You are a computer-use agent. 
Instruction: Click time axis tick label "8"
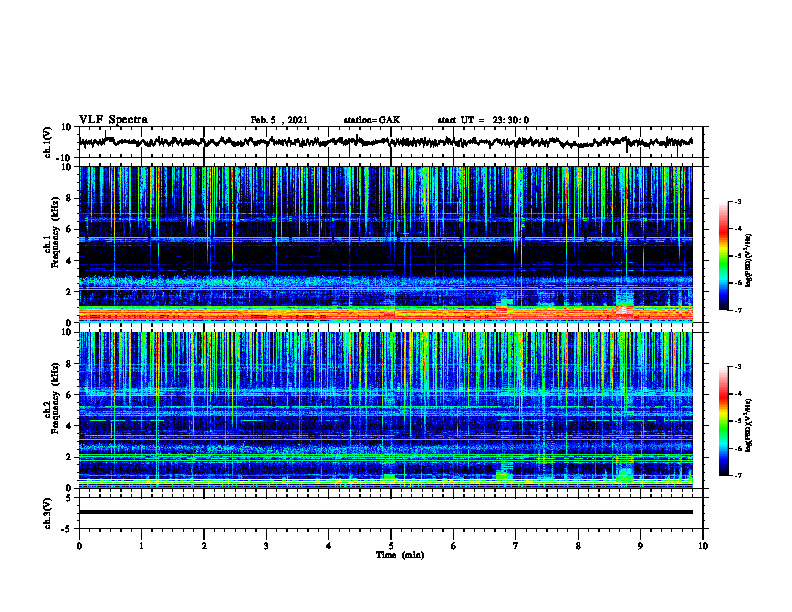(578, 546)
